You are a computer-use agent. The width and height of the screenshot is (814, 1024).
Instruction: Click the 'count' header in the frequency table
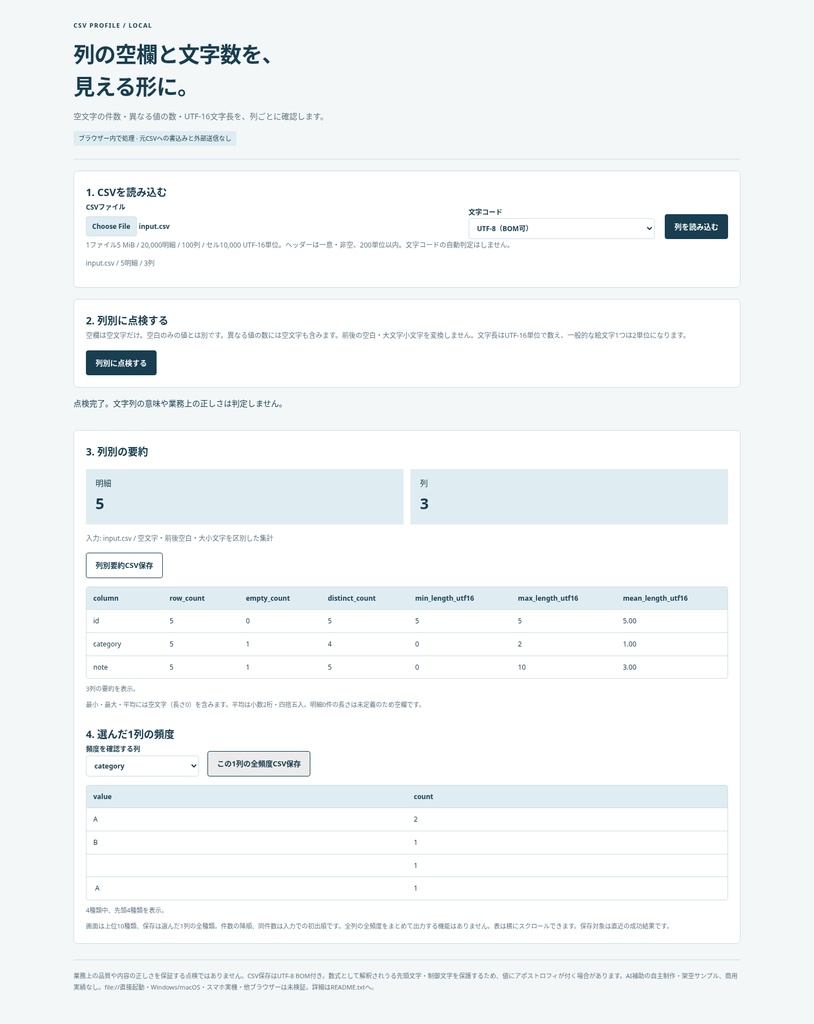(423, 797)
